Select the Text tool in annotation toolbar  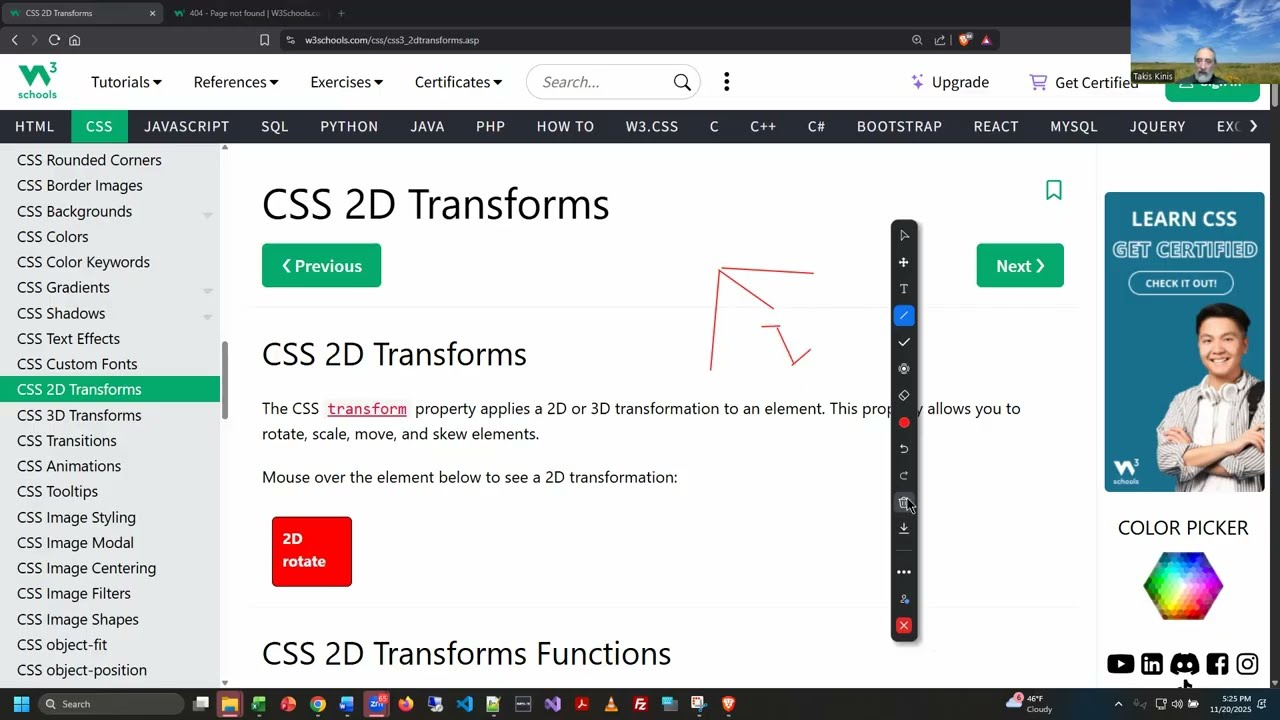pos(904,289)
